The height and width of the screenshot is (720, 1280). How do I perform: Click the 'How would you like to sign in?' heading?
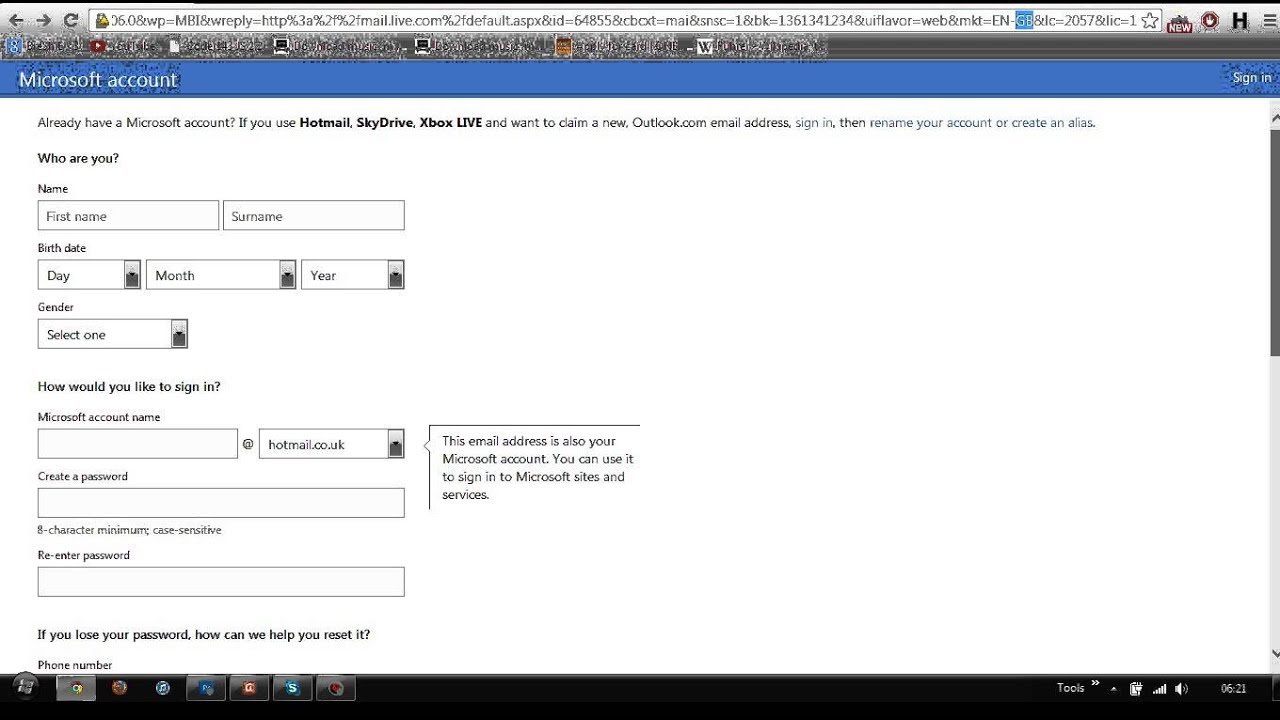coord(129,387)
